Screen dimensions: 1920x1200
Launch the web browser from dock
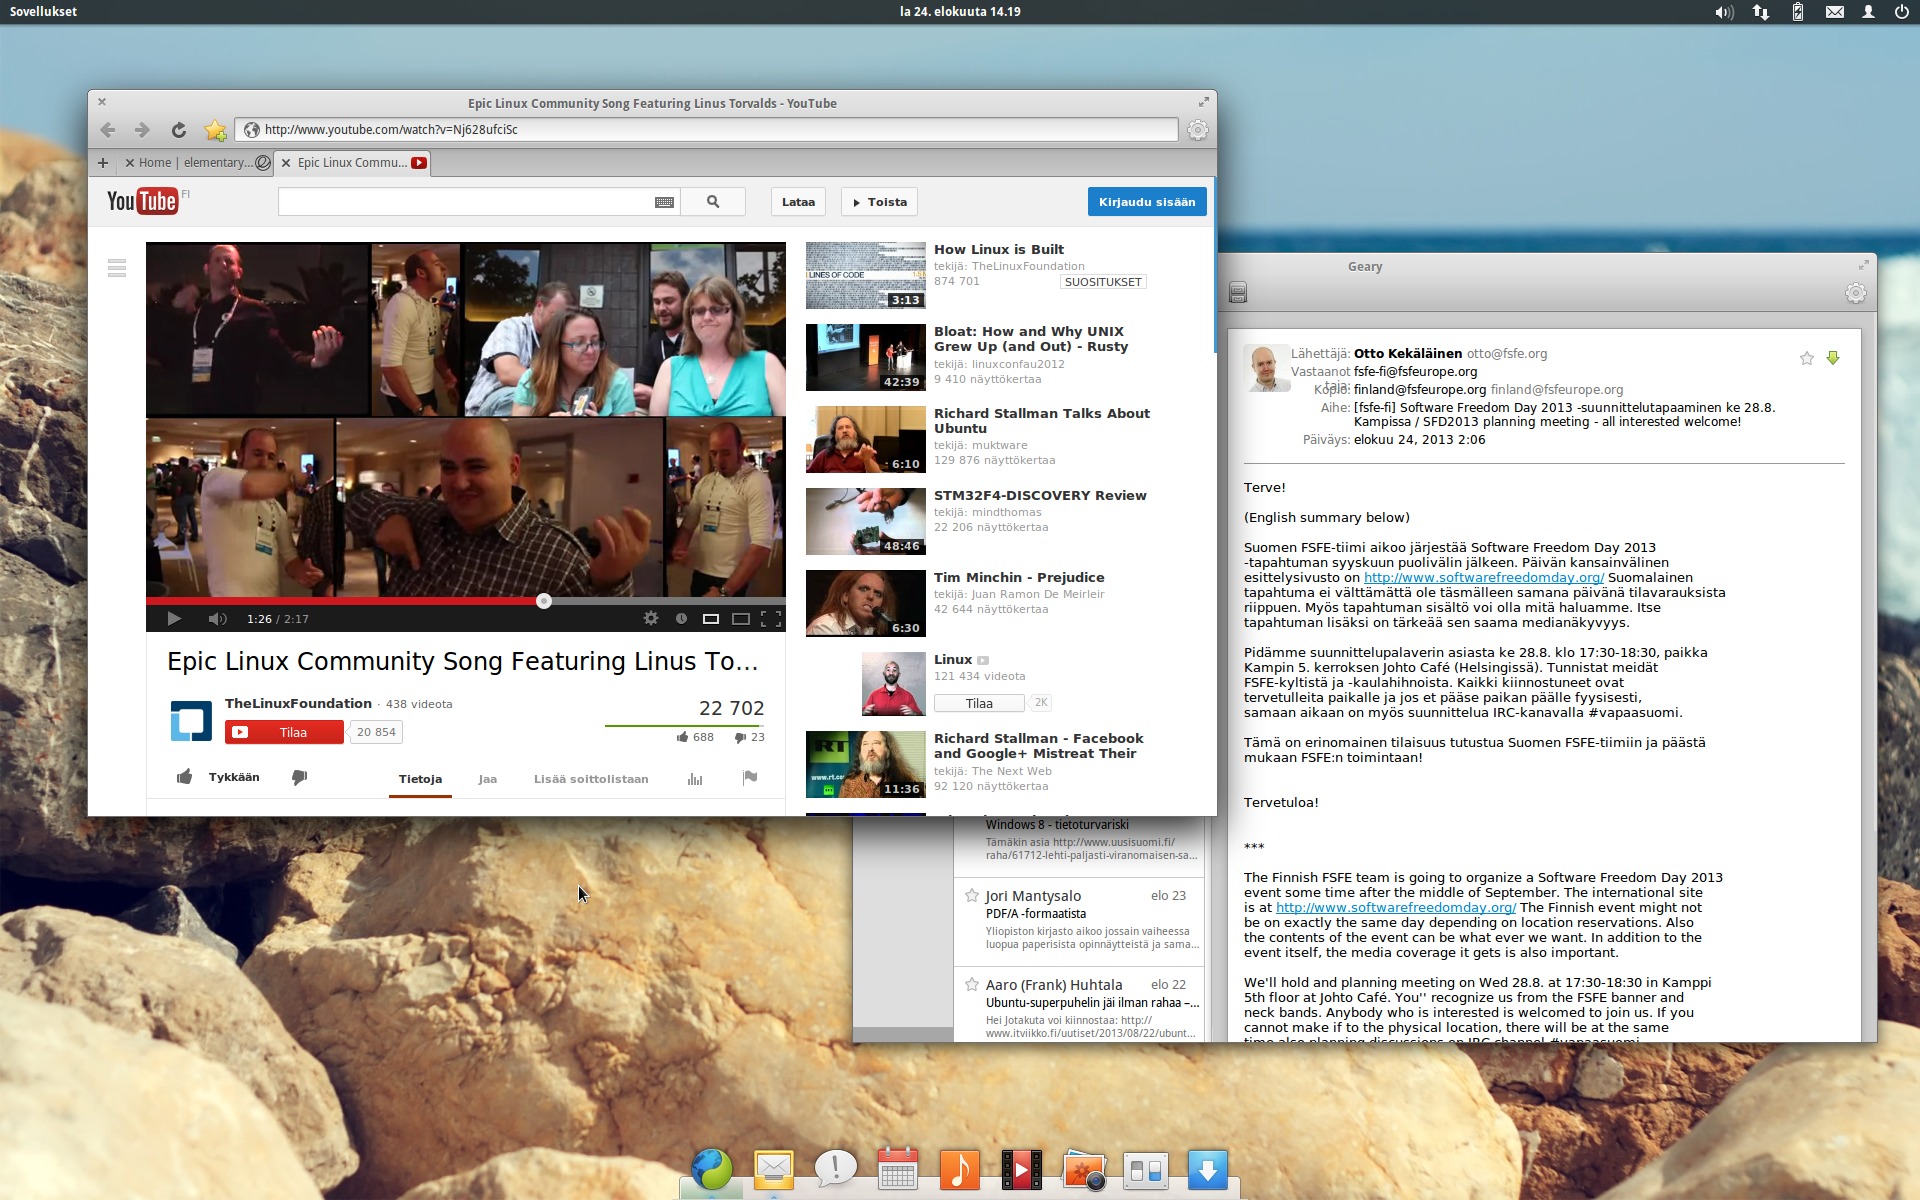point(712,1169)
